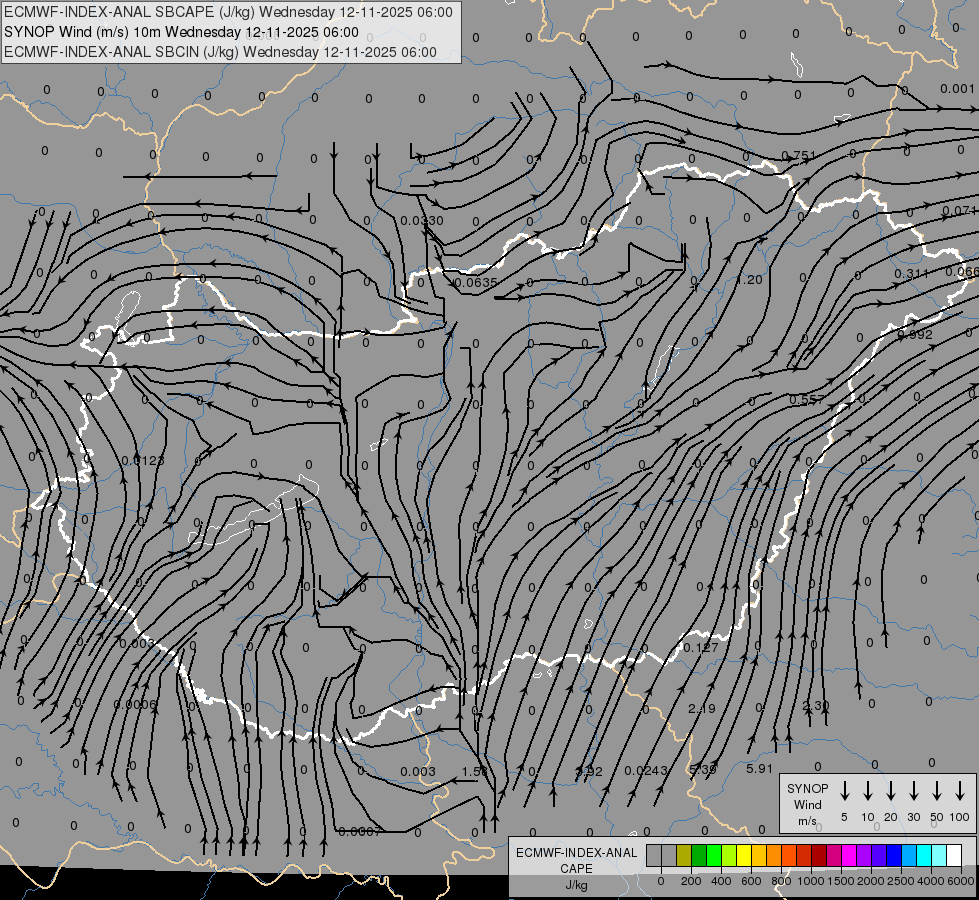
Task: Click the 2000 tick label in the CAPE legend
Action: [x=871, y=881]
